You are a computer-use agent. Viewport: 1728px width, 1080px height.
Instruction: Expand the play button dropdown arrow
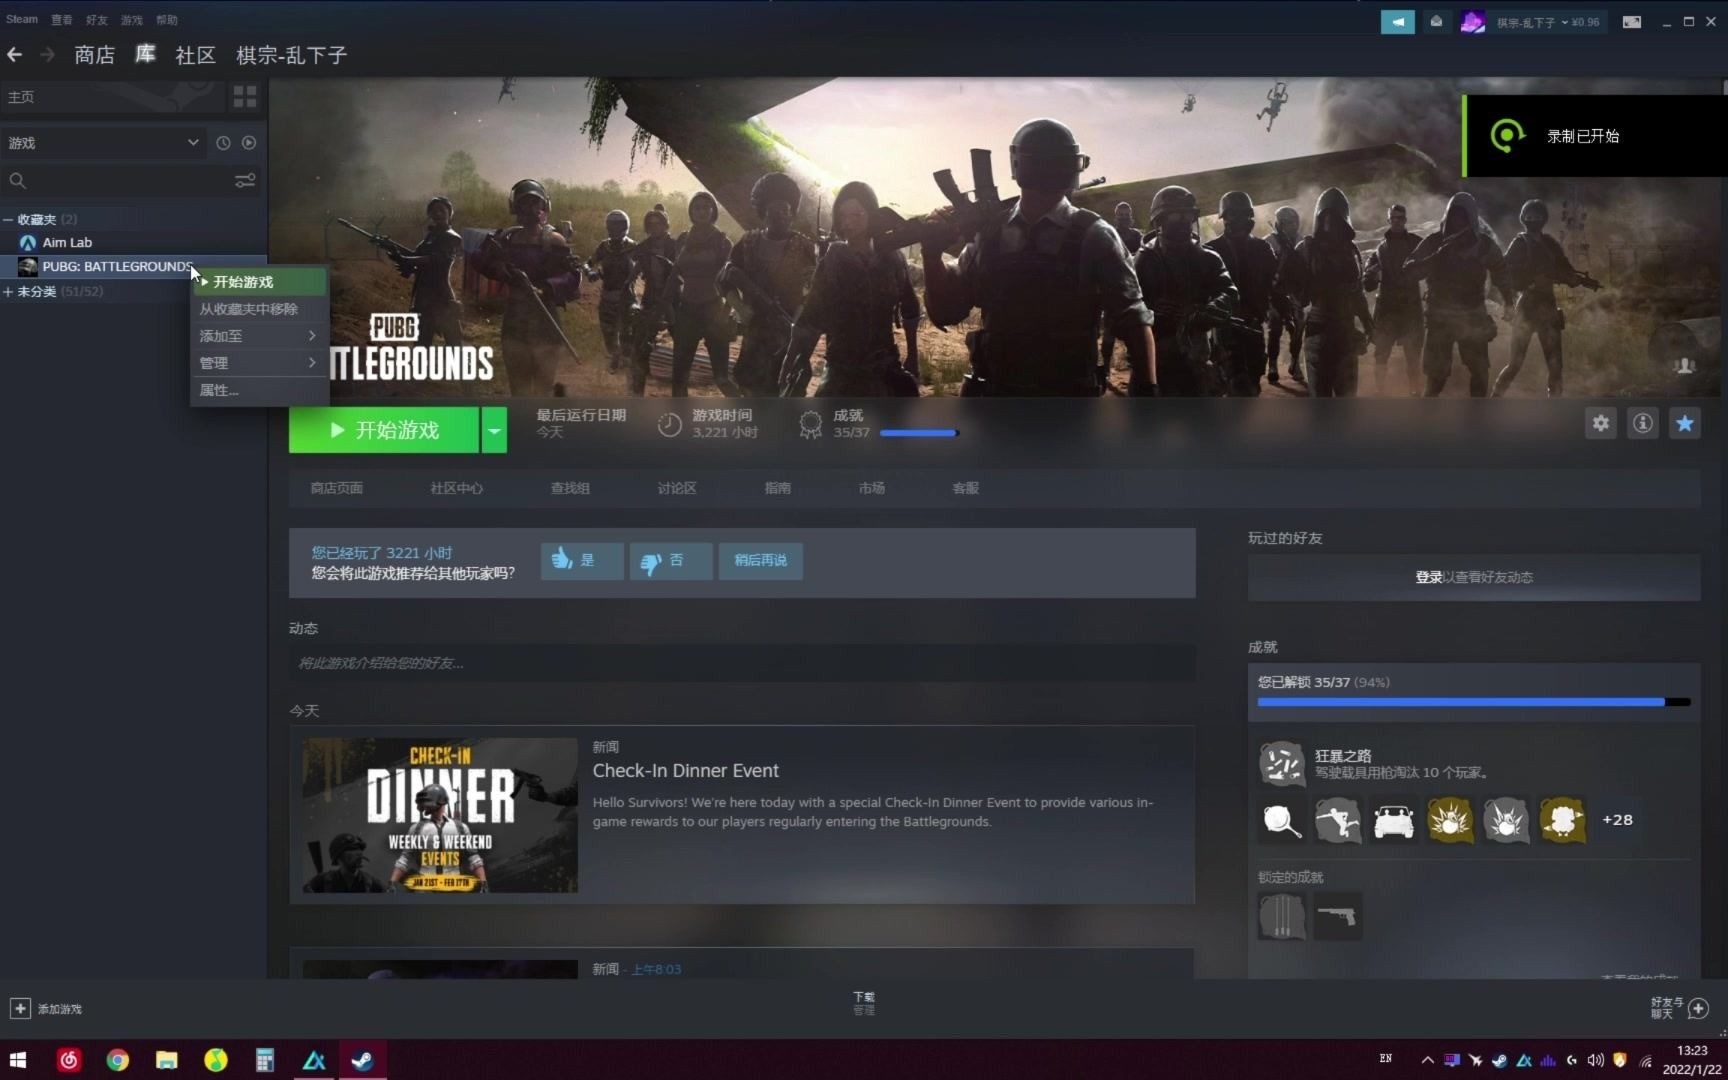(494, 430)
